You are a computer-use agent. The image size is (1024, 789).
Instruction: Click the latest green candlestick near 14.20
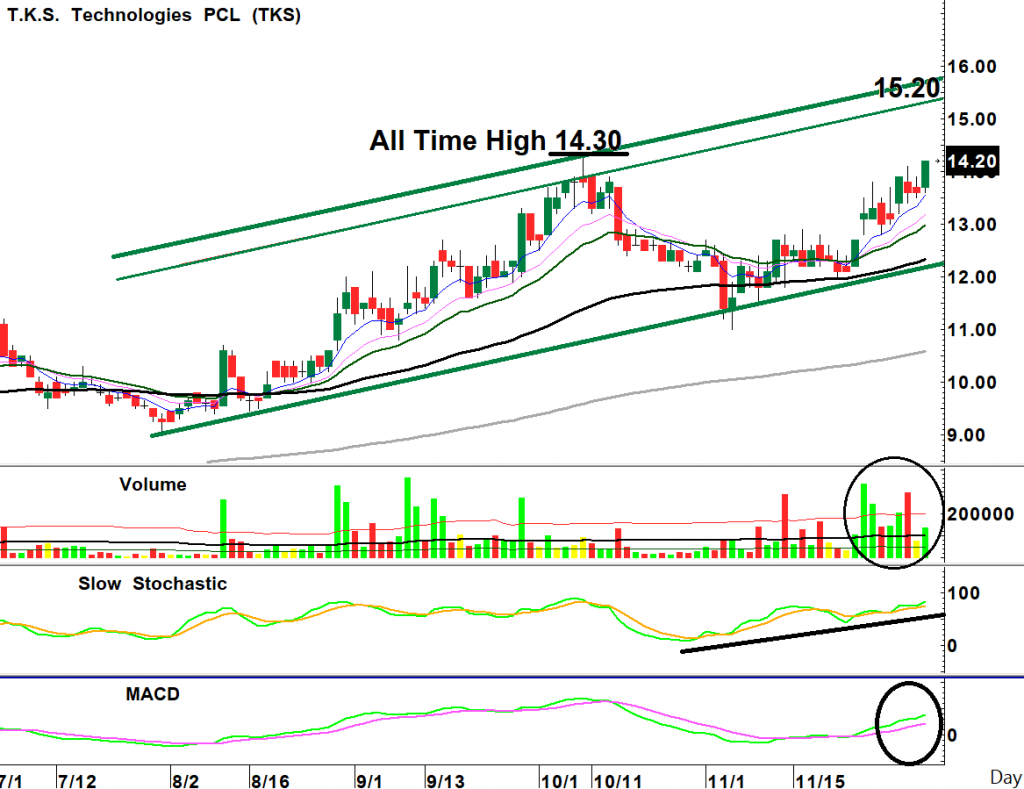925,174
